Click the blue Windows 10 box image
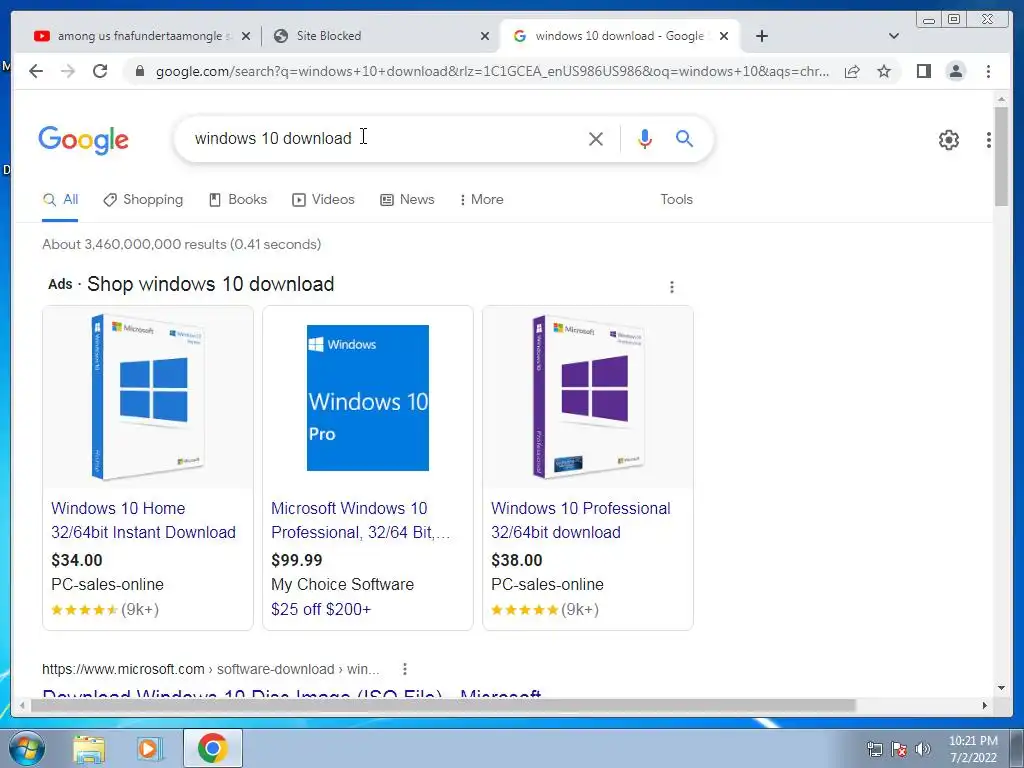The width and height of the screenshot is (1024, 768). (x=148, y=397)
